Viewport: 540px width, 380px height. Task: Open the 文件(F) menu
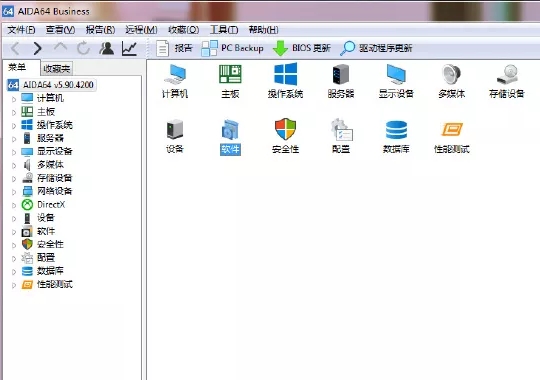21,30
